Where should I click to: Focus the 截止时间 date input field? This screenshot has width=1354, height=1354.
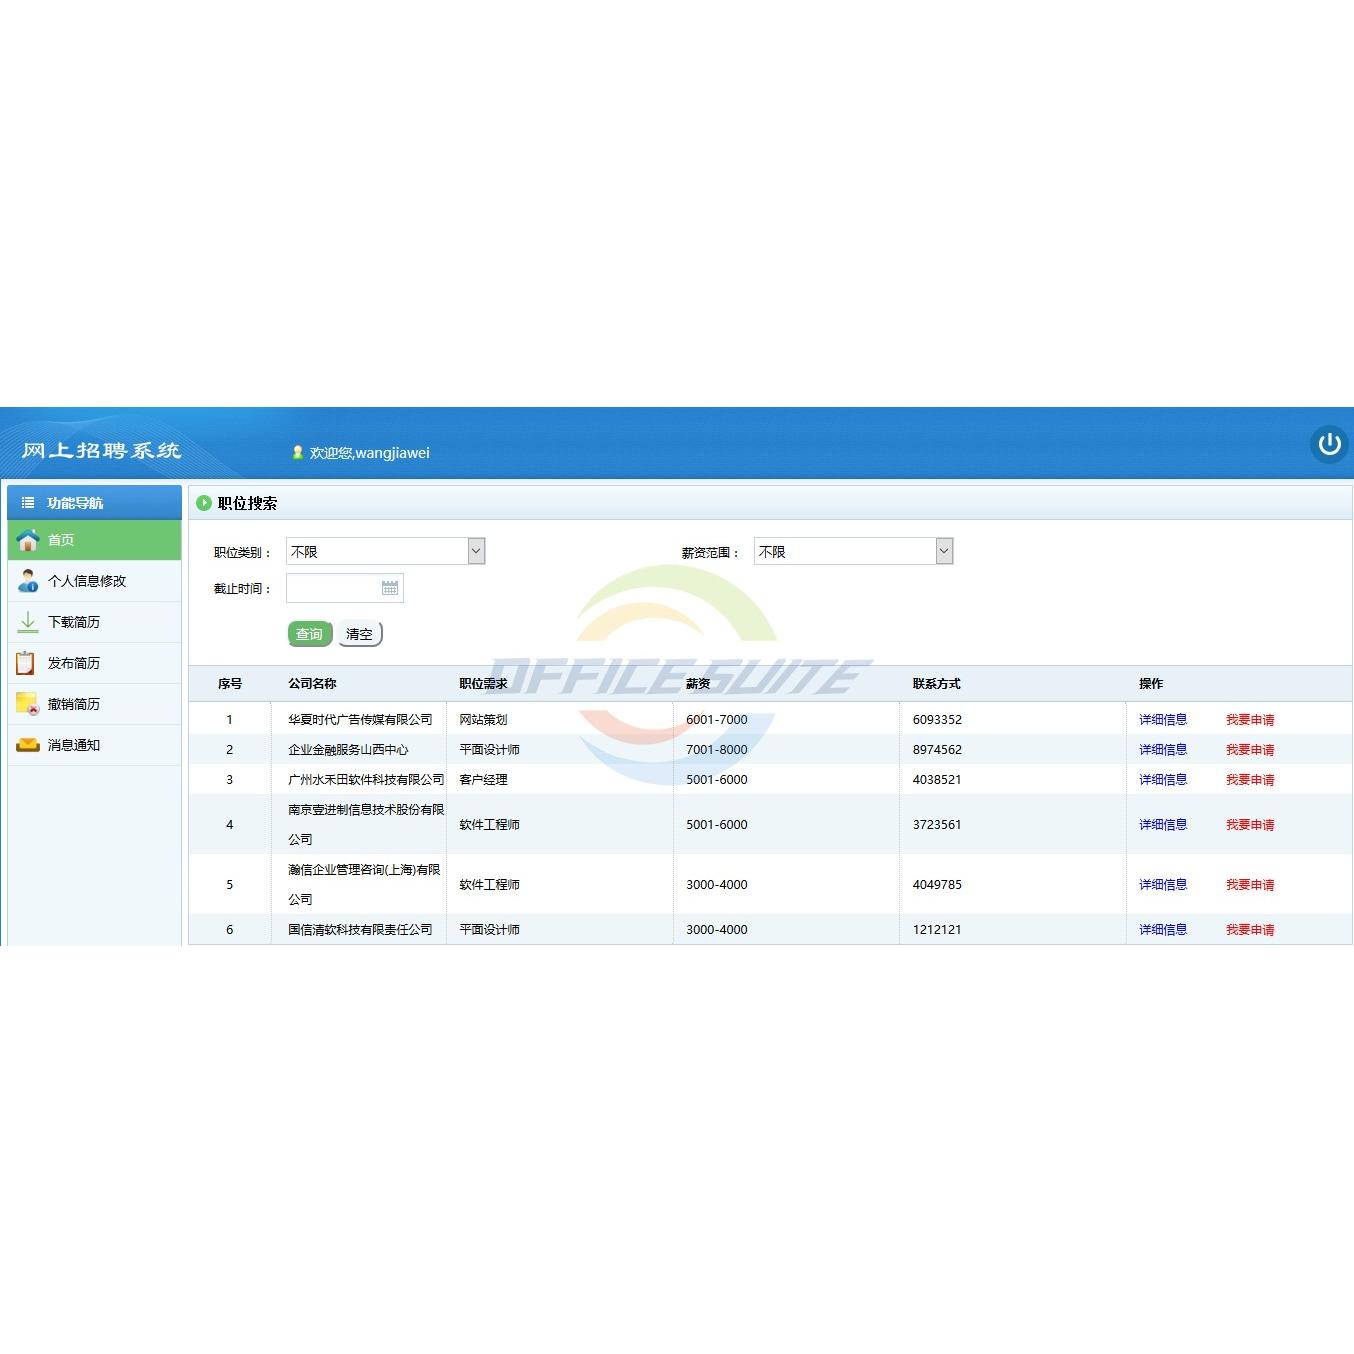345,588
